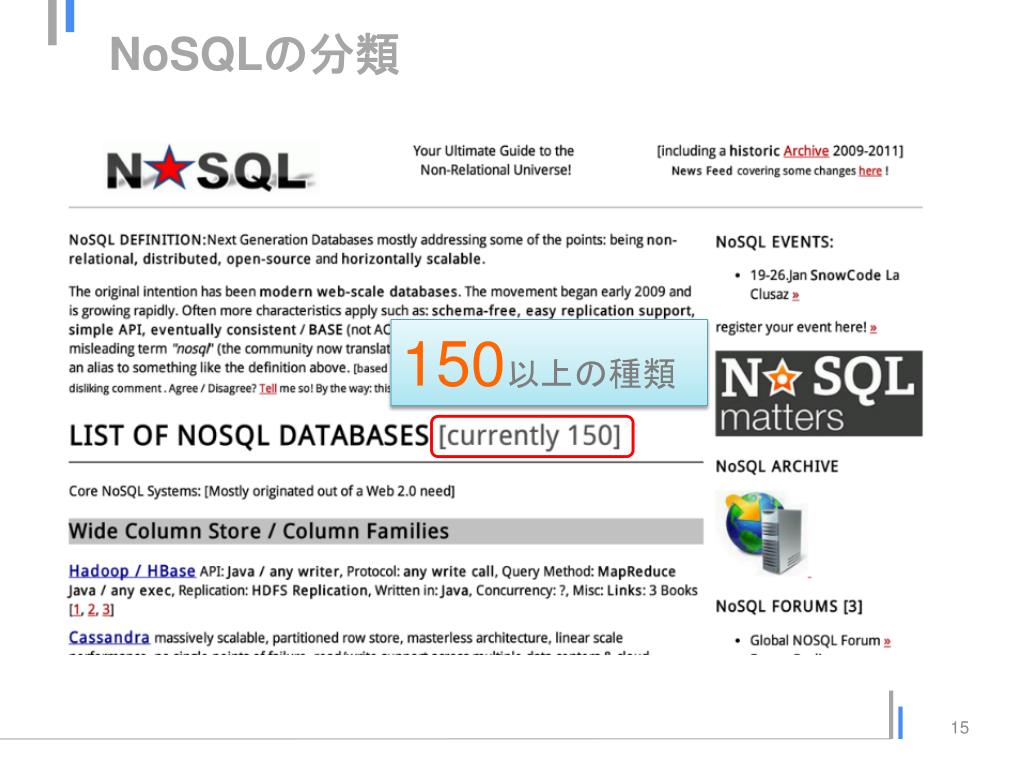
Task: Open Hadoop book reference link 3
Action: coord(106,610)
